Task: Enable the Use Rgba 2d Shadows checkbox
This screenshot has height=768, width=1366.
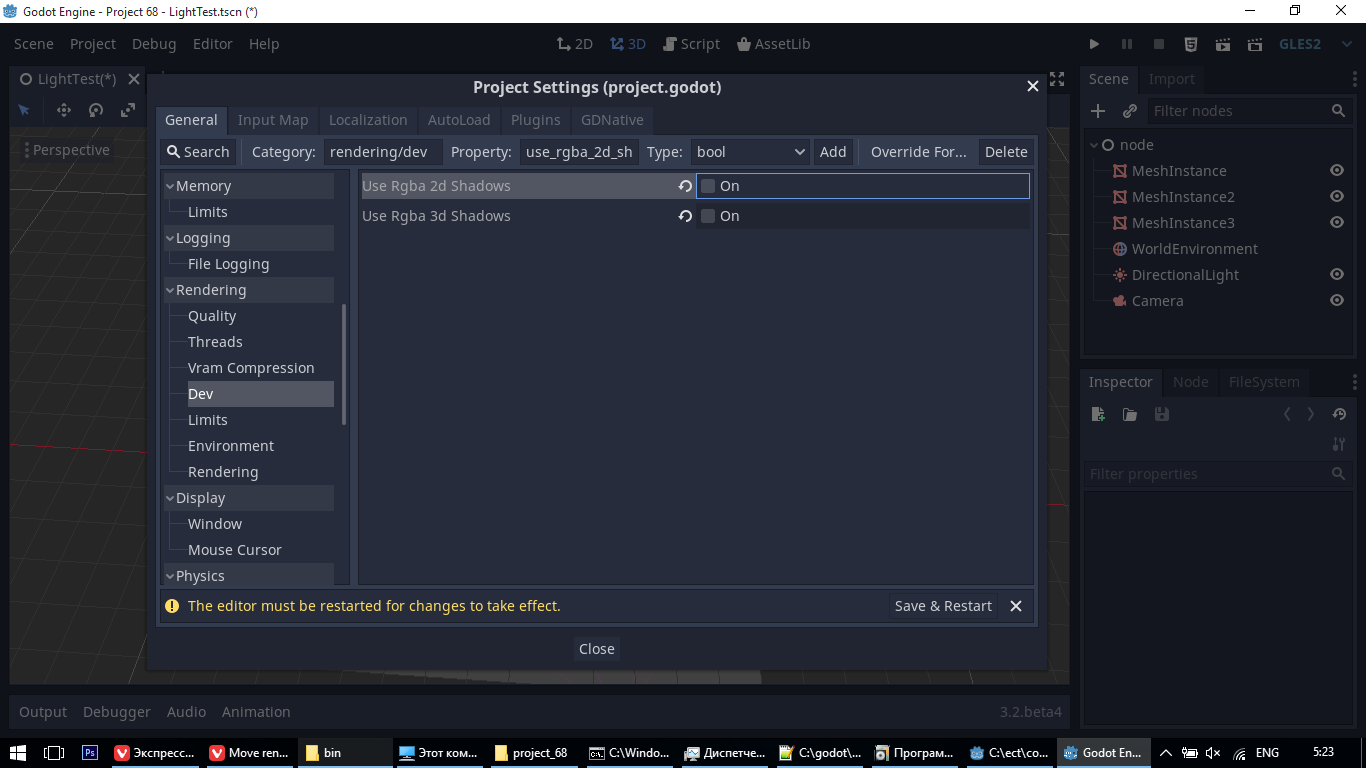Action: pos(707,185)
